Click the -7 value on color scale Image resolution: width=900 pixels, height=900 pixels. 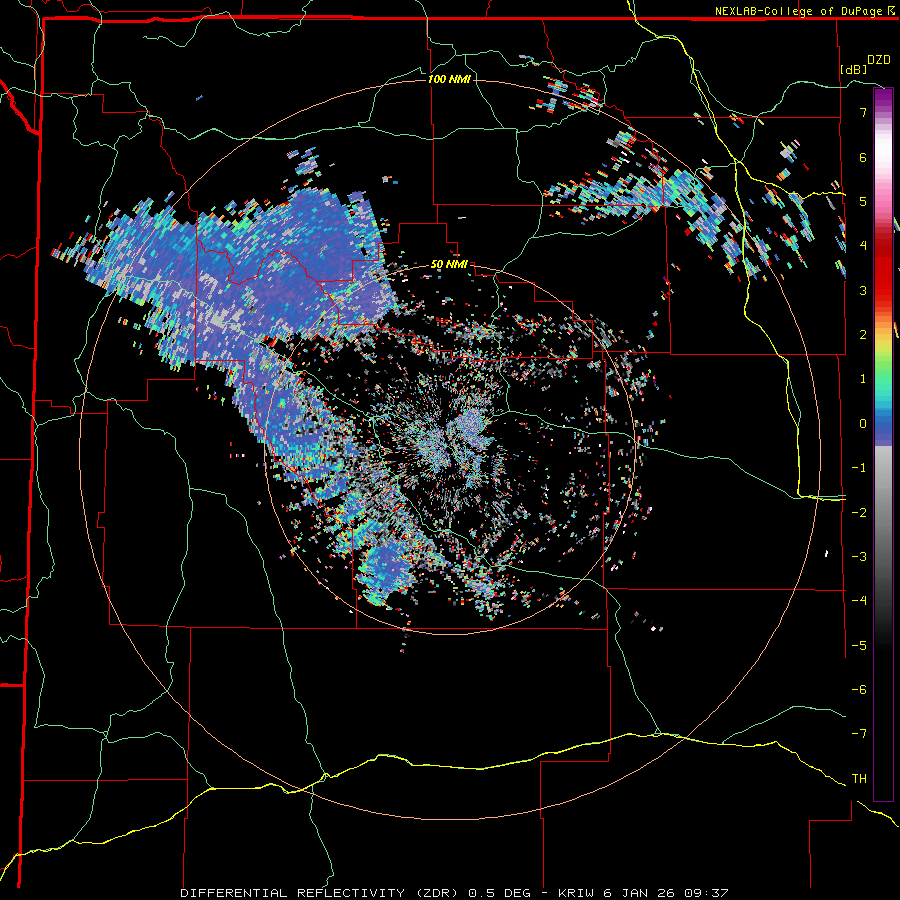[859, 734]
